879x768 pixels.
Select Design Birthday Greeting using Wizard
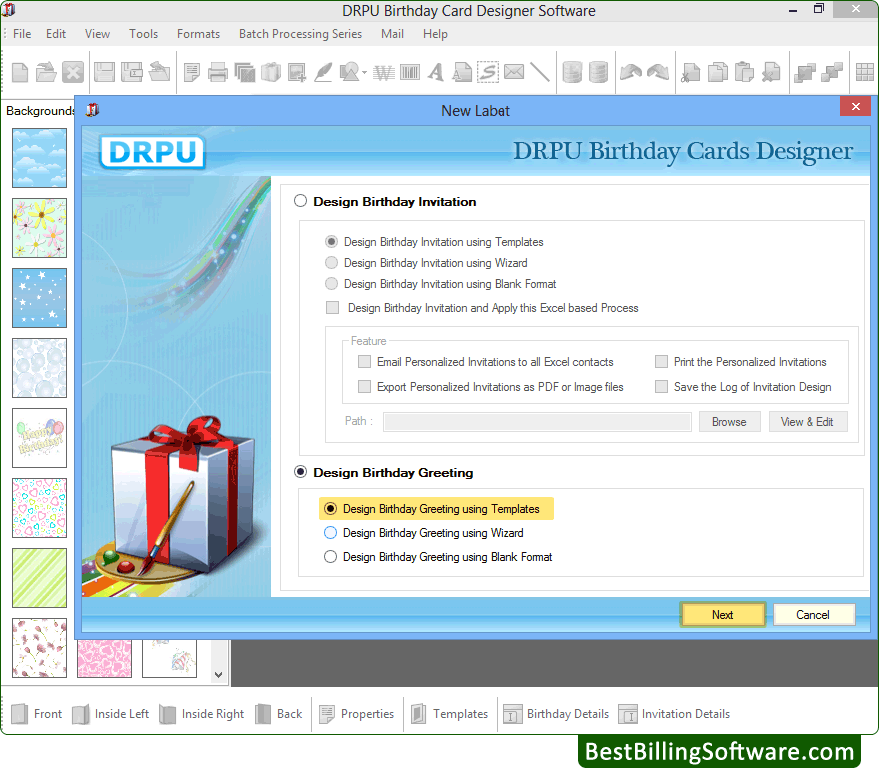pyautogui.click(x=331, y=533)
